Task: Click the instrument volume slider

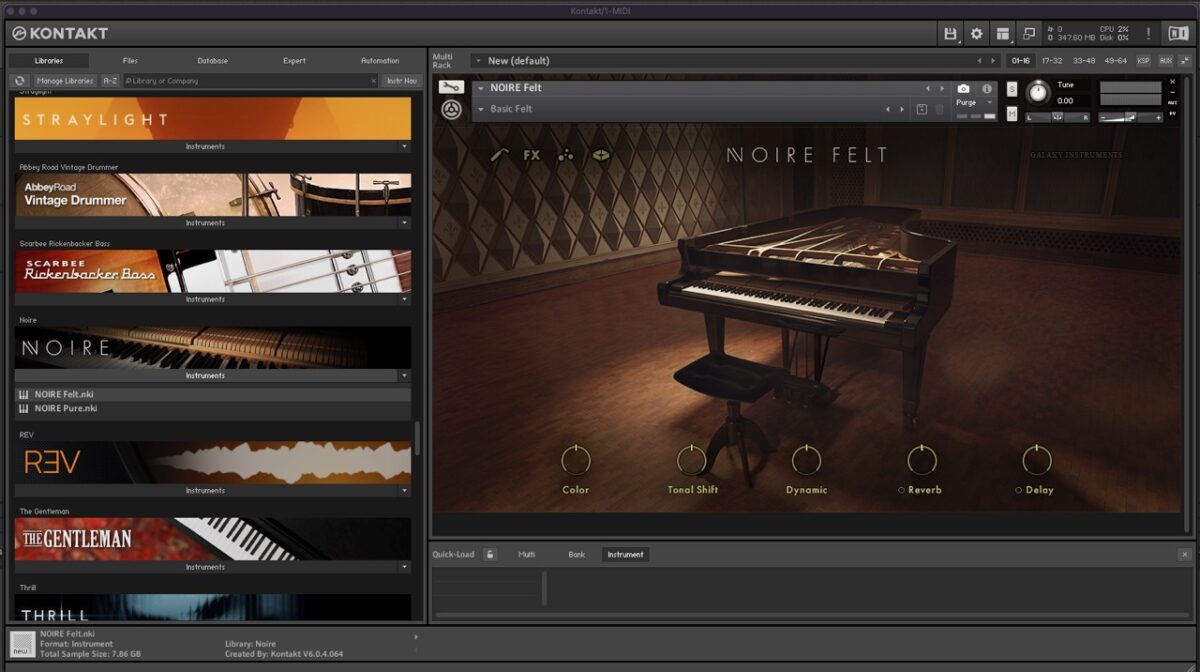Action: pos(1130,117)
